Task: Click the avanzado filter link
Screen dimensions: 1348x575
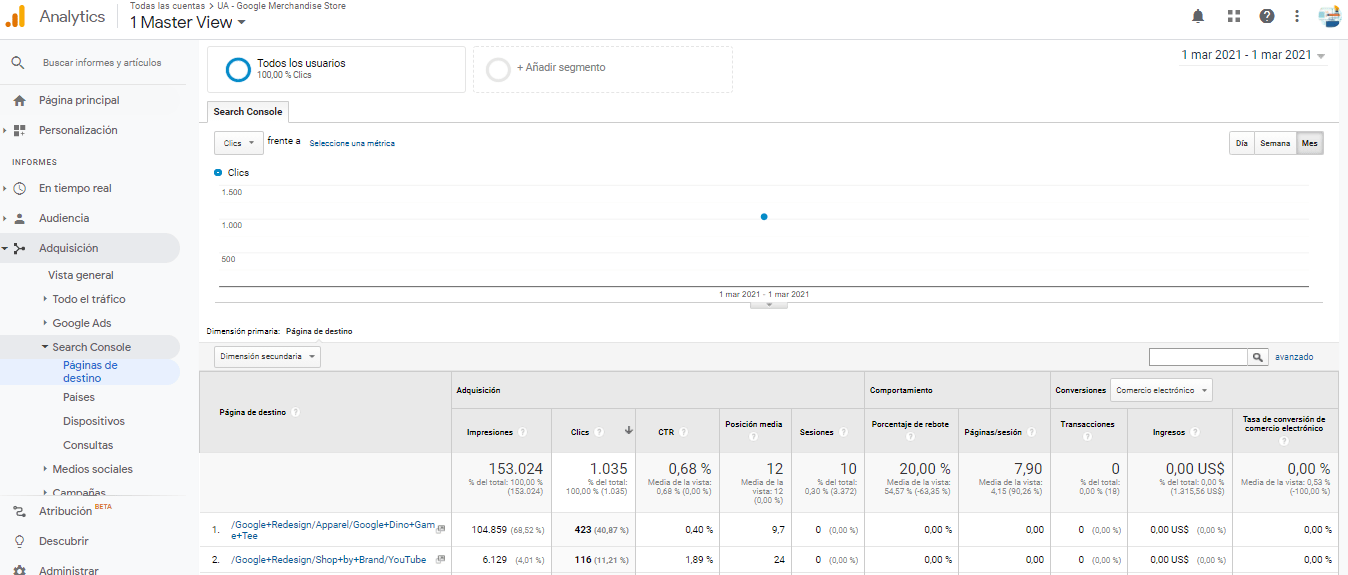Action: pos(1294,357)
